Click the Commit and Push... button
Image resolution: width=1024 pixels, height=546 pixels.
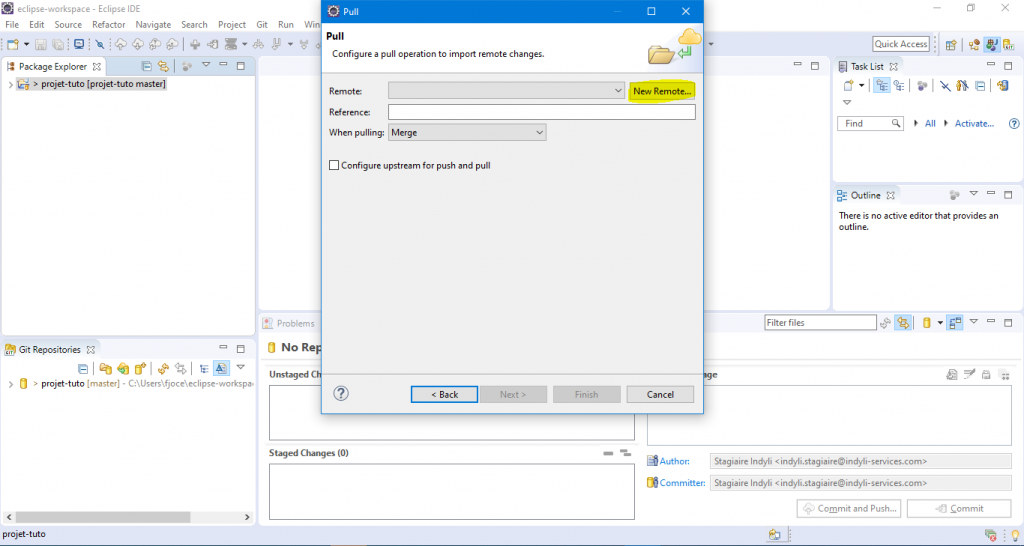click(x=849, y=508)
